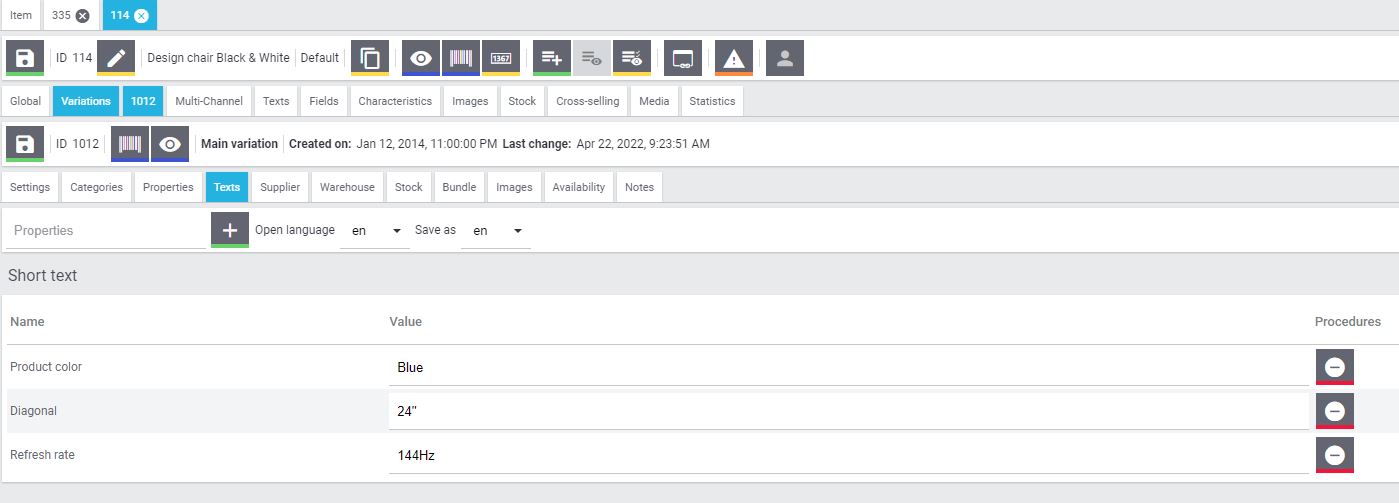Select the variation-level Texts tab

click(x=227, y=187)
